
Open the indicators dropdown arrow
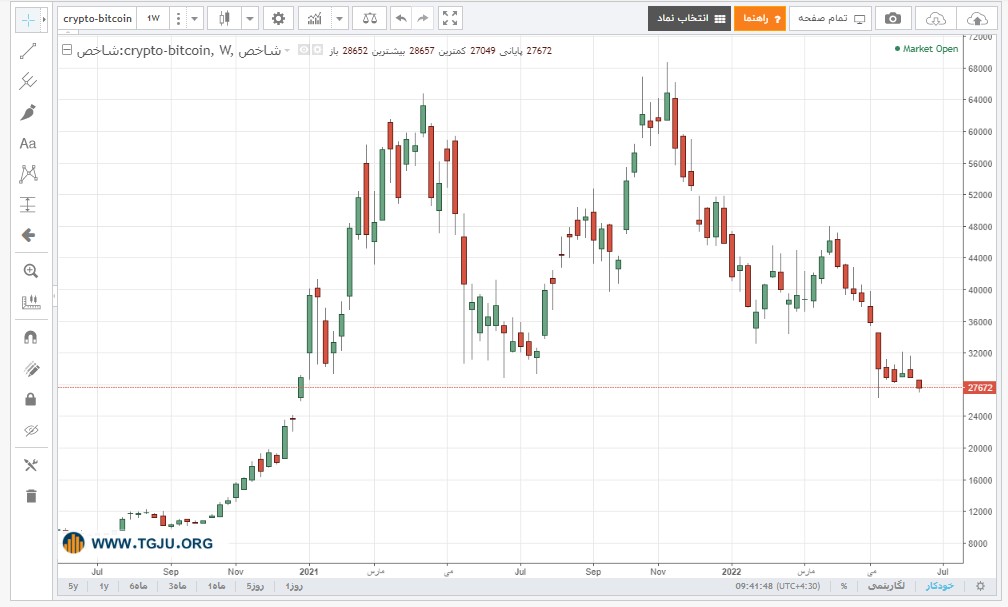pos(340,19)
